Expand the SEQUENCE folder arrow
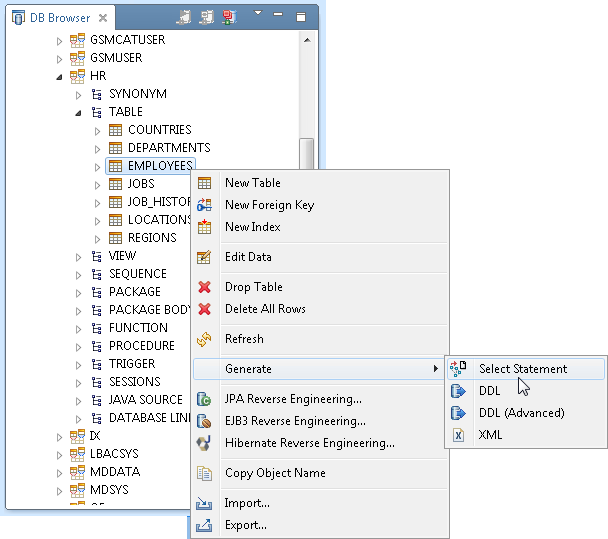Screen dimensions: 608x539 (x=78, y=274)
